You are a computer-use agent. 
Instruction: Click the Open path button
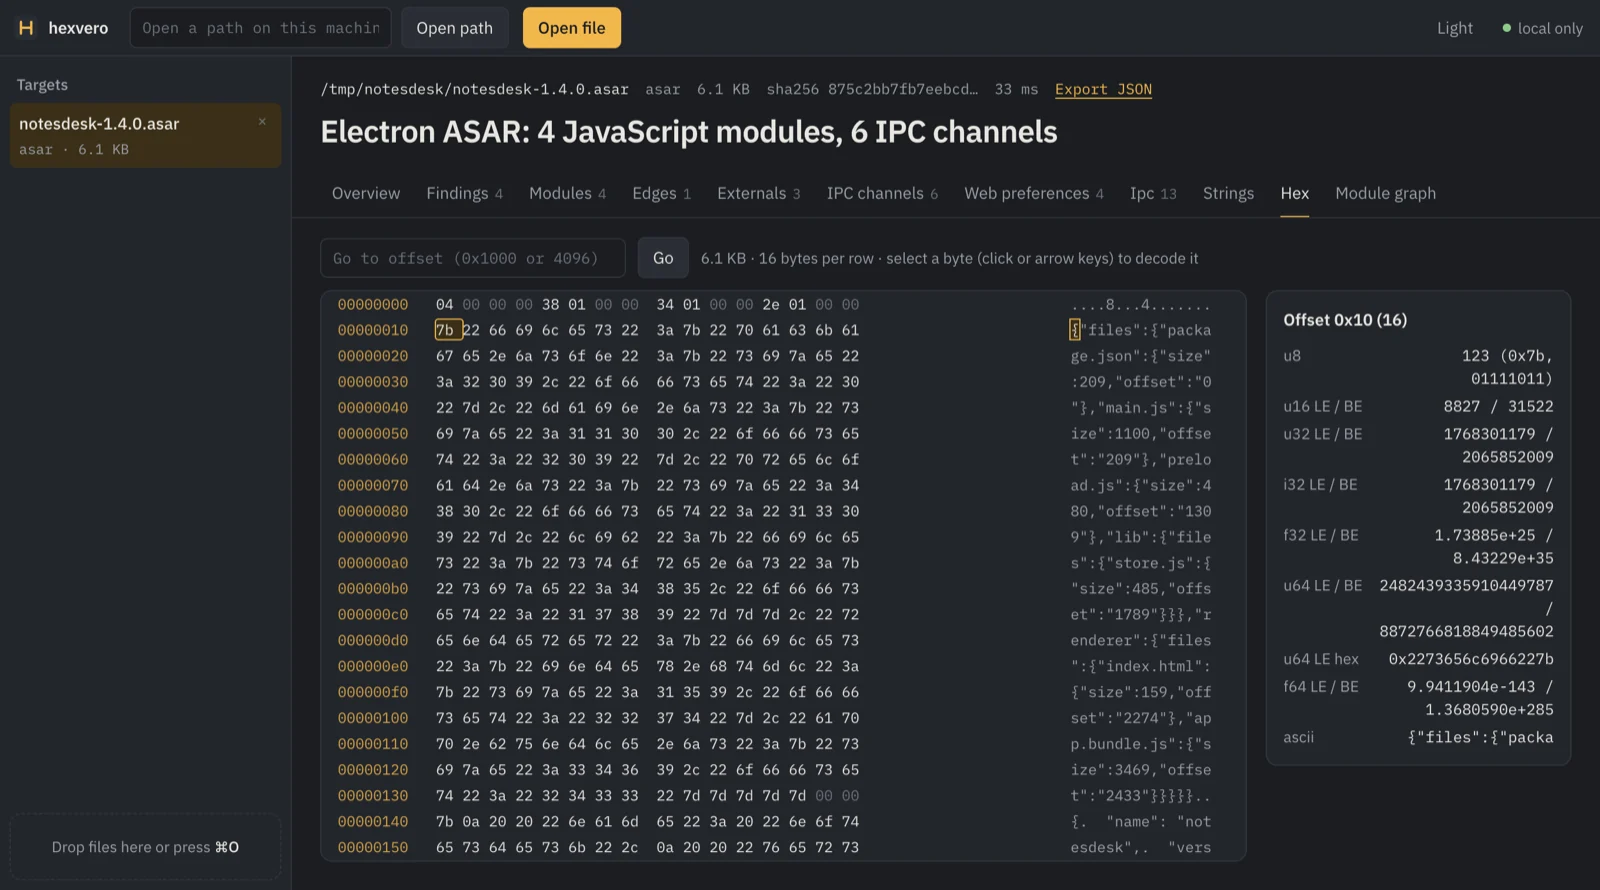pyautogui.click(x=454, y=28)
